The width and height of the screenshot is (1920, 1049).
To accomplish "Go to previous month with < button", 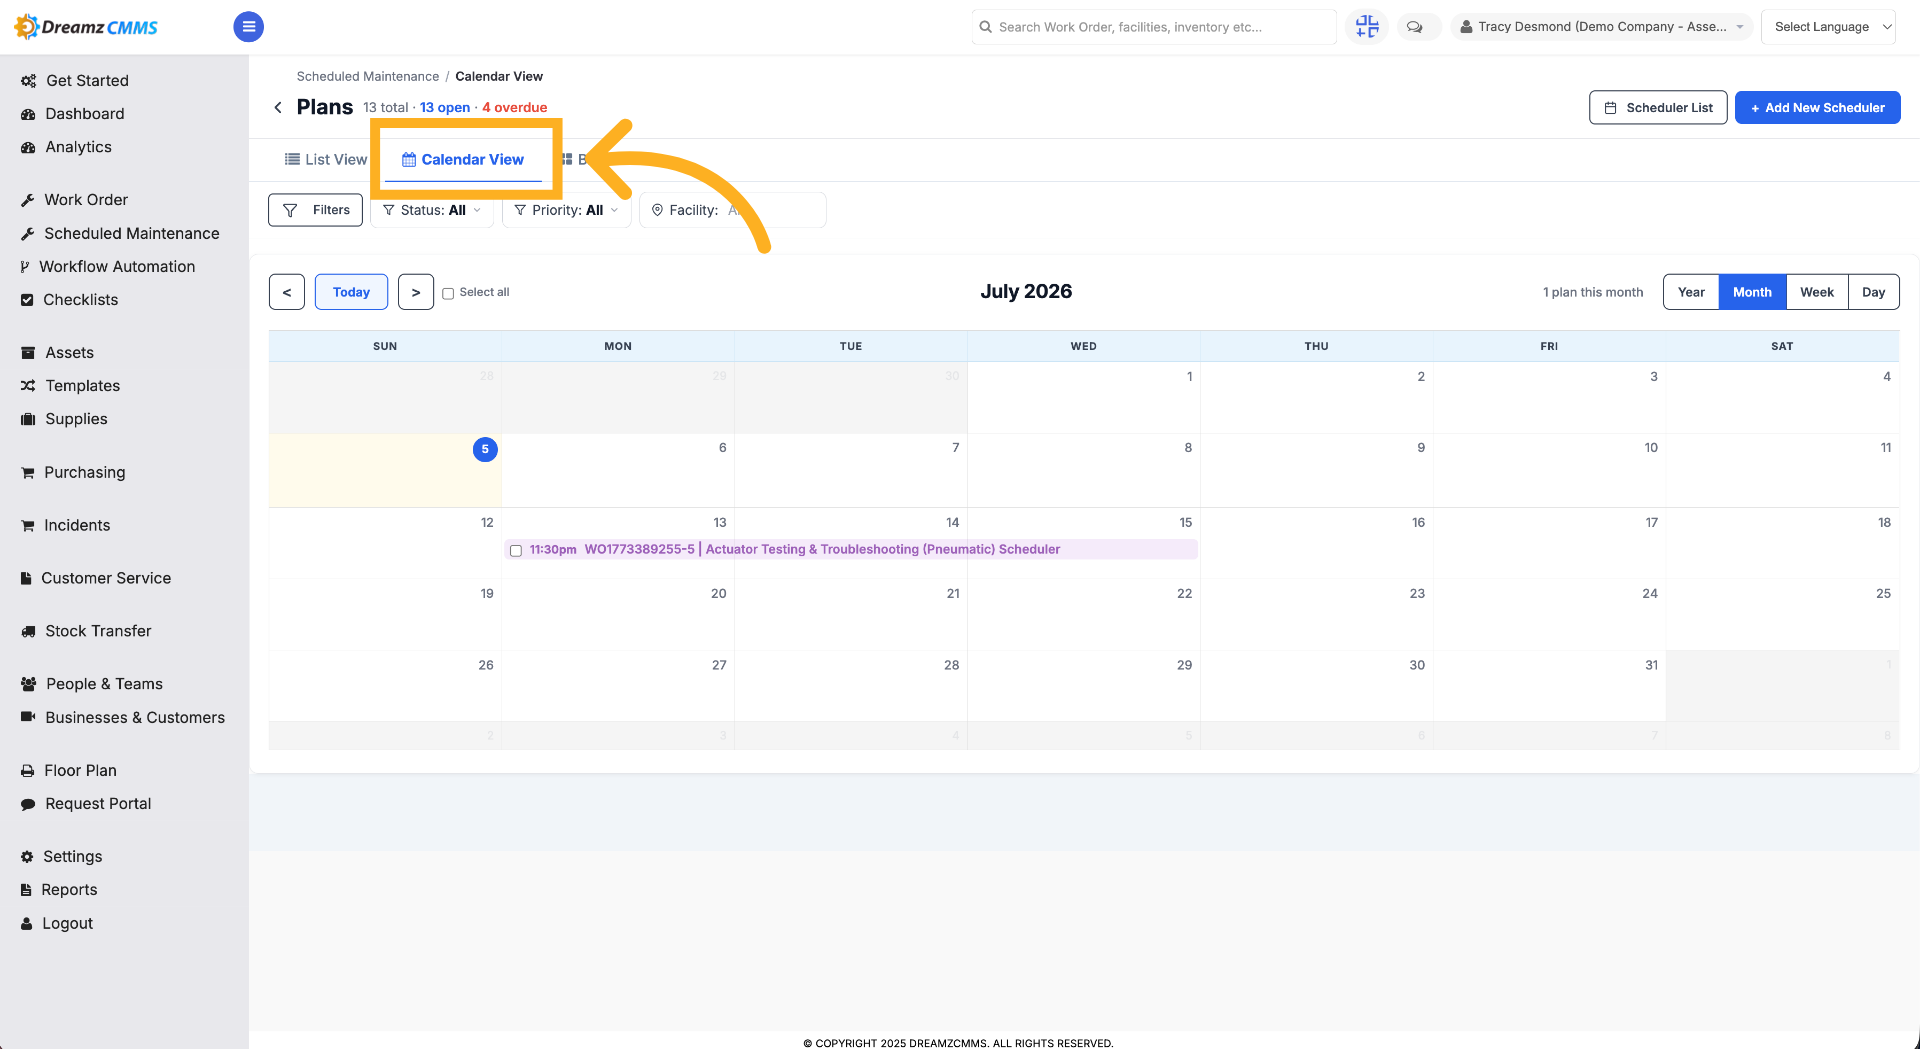I will click(287, 292).
